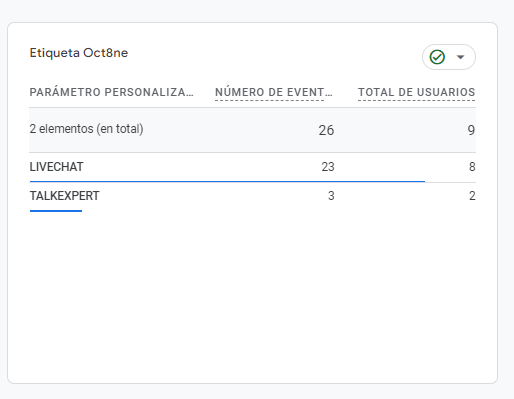The image size is (514, 399).
Task: Click the dashed underline beneath Número de eventos
Action: pyautogui.click(x=269, y=100)
